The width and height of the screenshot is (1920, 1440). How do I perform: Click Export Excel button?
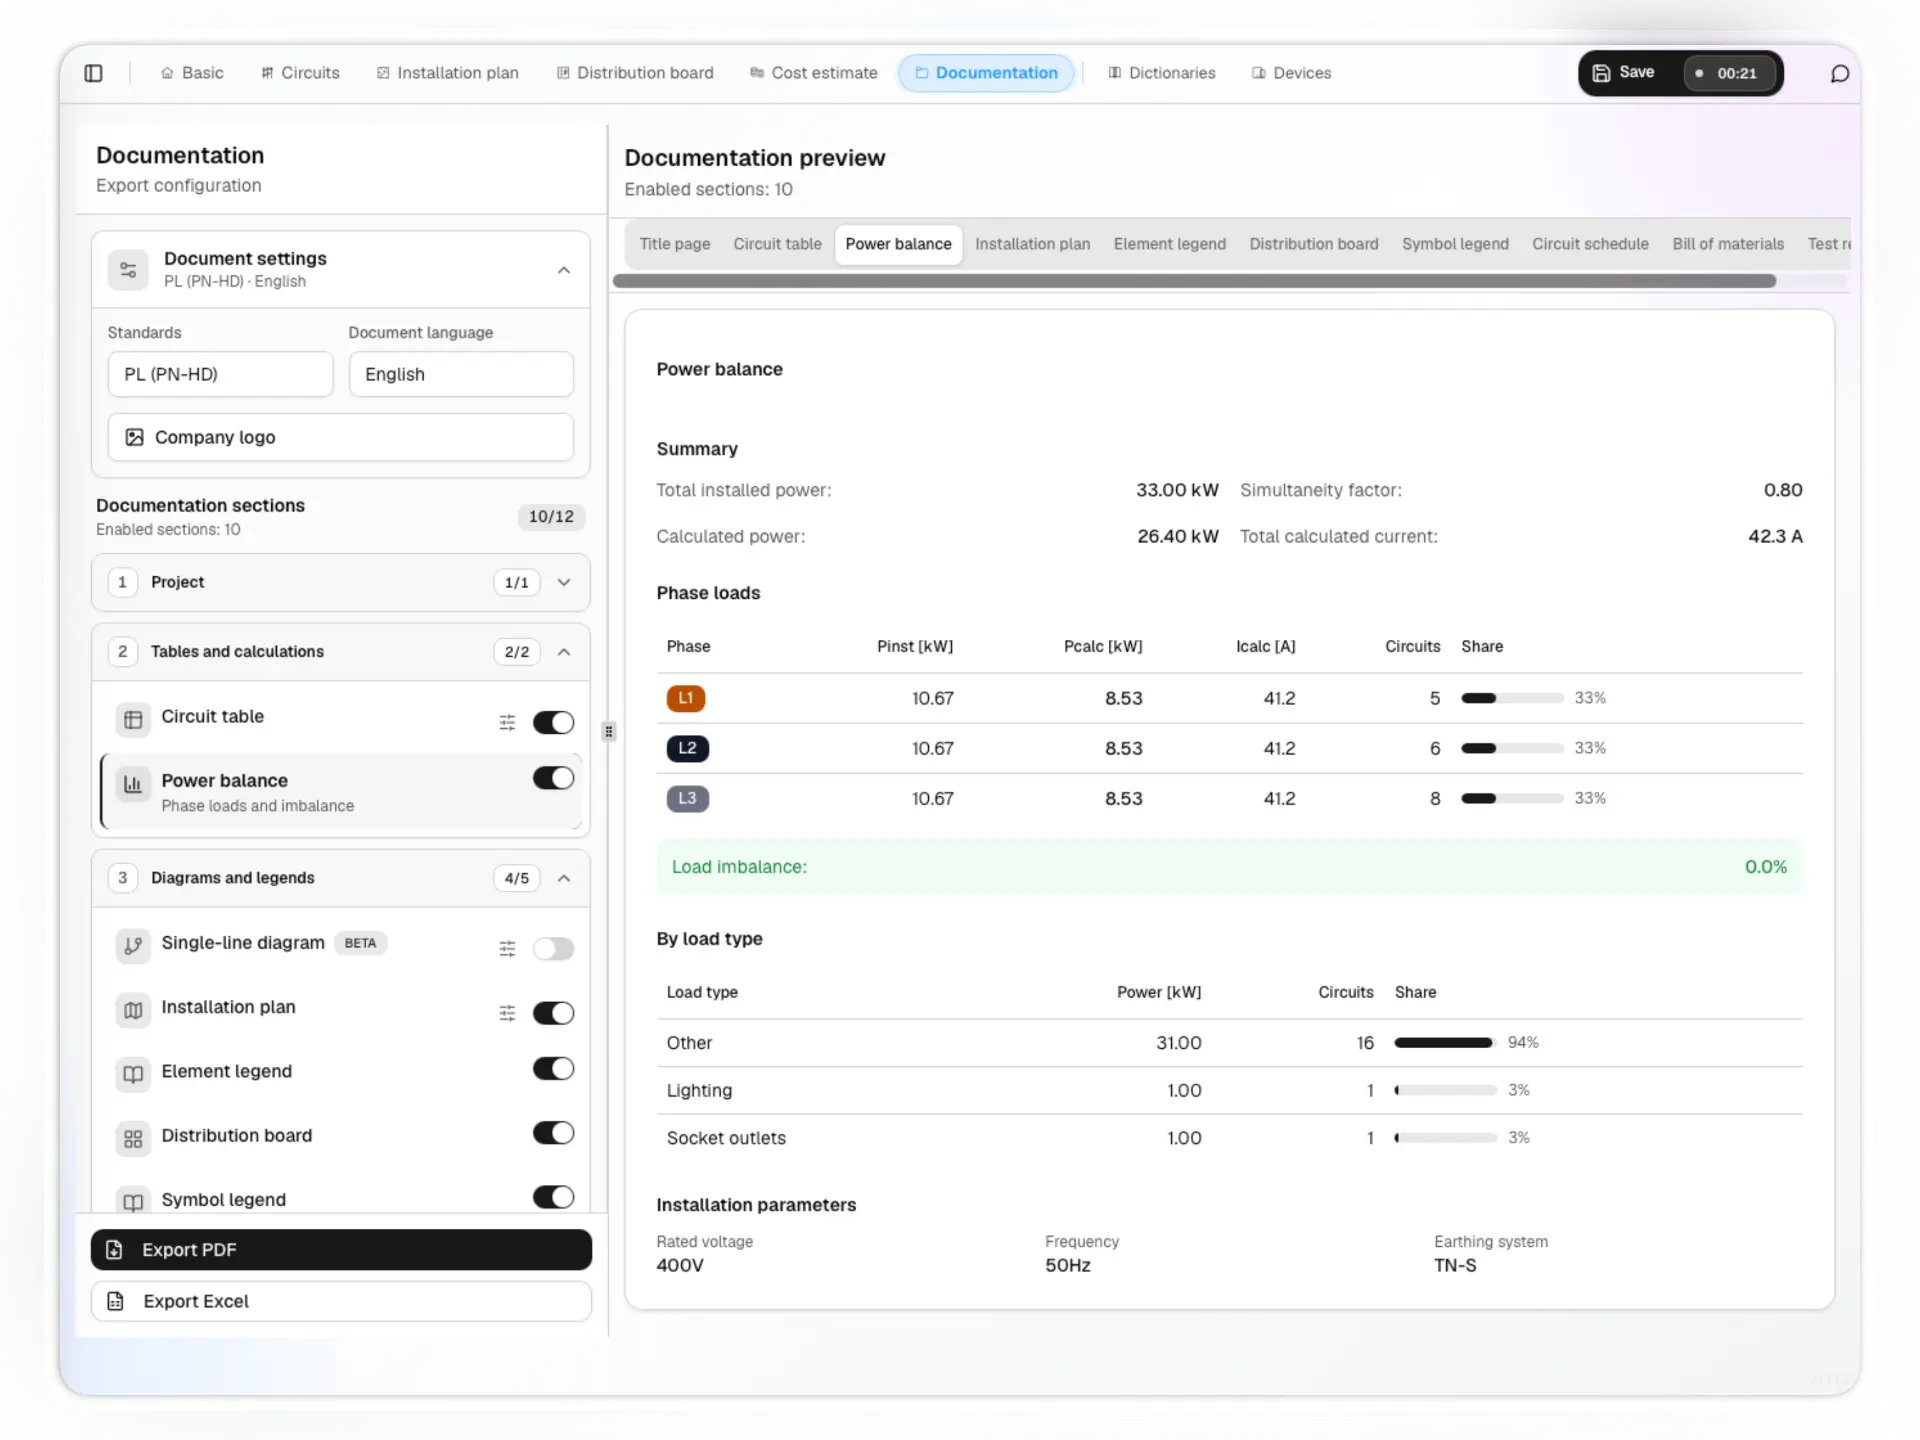341,1301
